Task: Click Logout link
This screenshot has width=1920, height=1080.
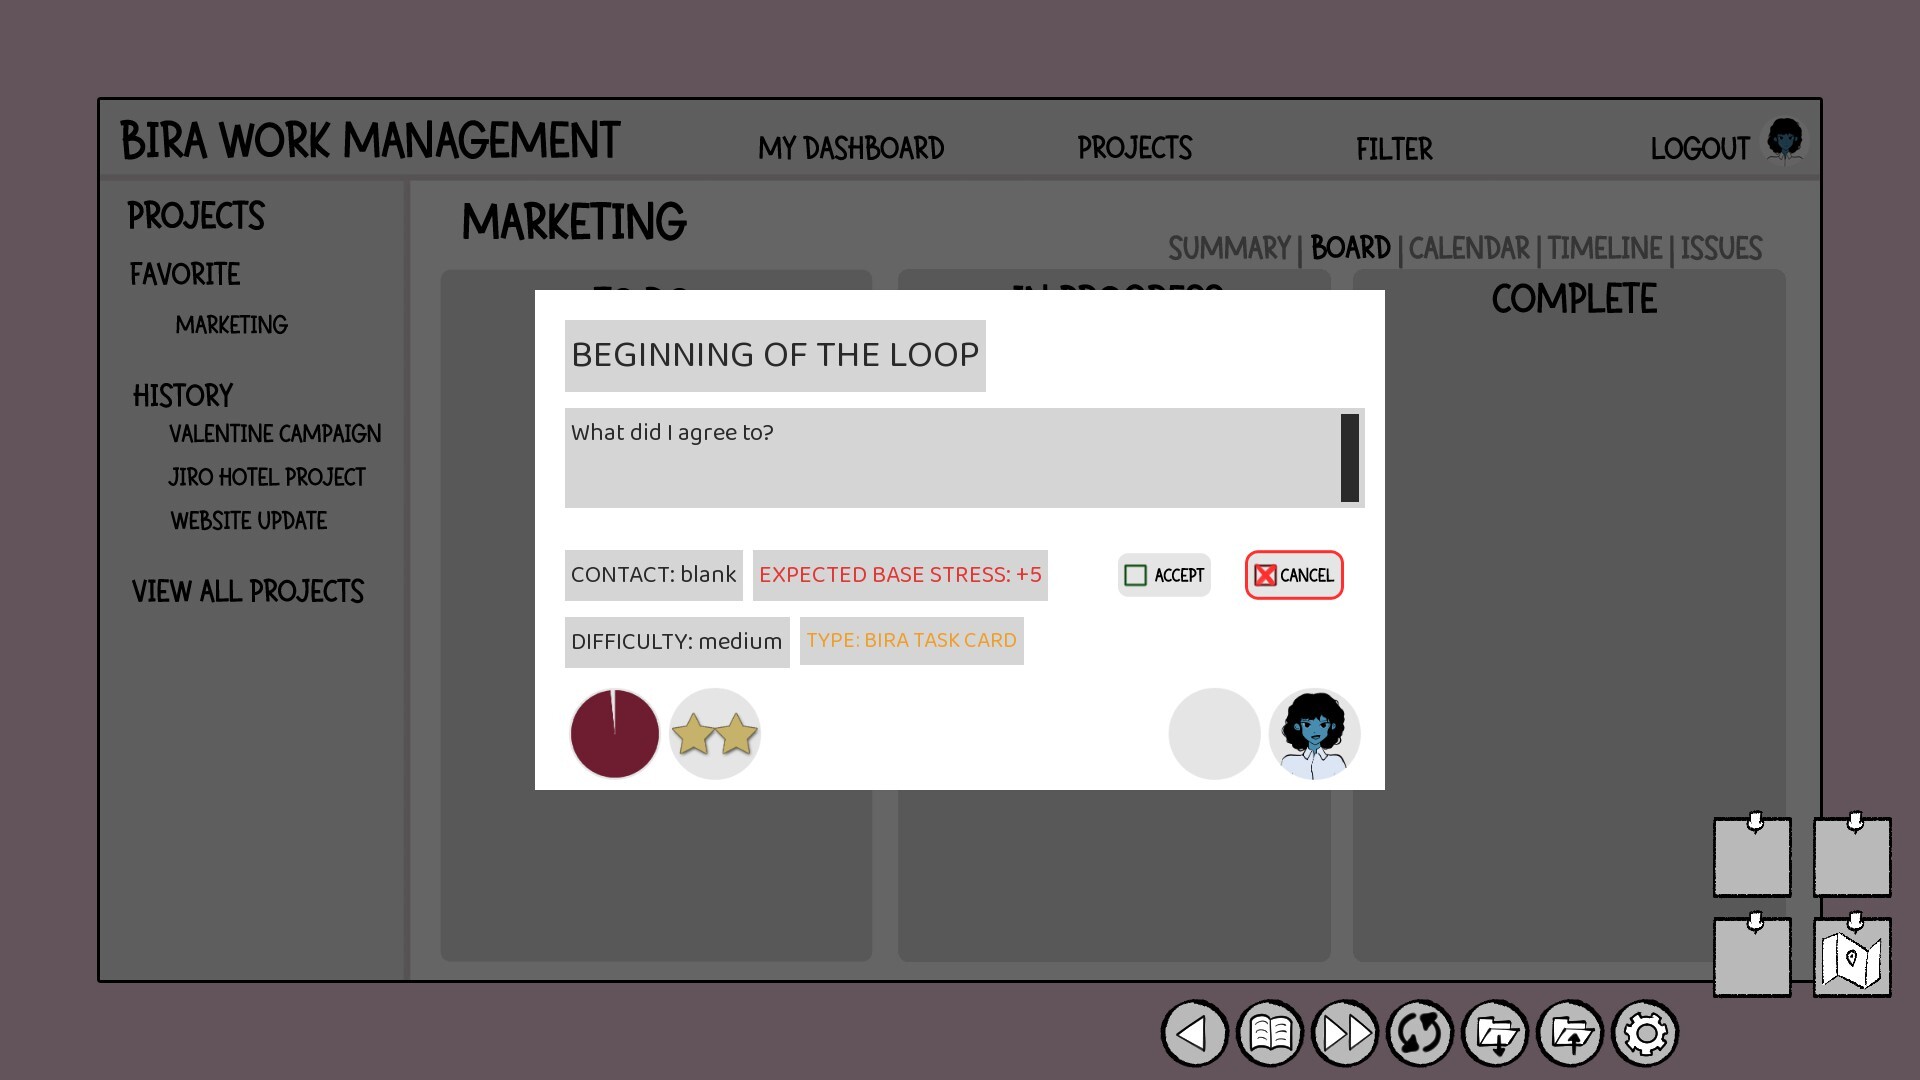Action: pyautogui.click(x=1699, y=149)
